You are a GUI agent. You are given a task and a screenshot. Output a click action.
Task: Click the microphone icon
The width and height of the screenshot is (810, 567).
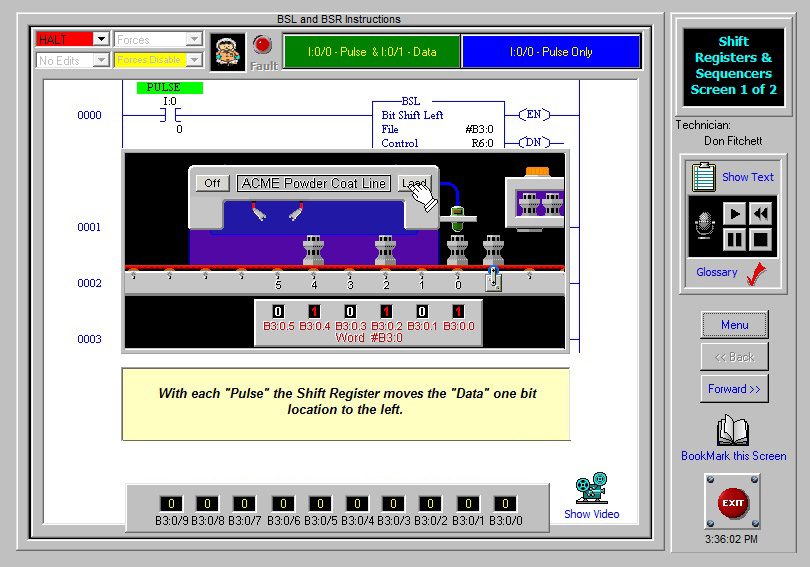(703, 226)
